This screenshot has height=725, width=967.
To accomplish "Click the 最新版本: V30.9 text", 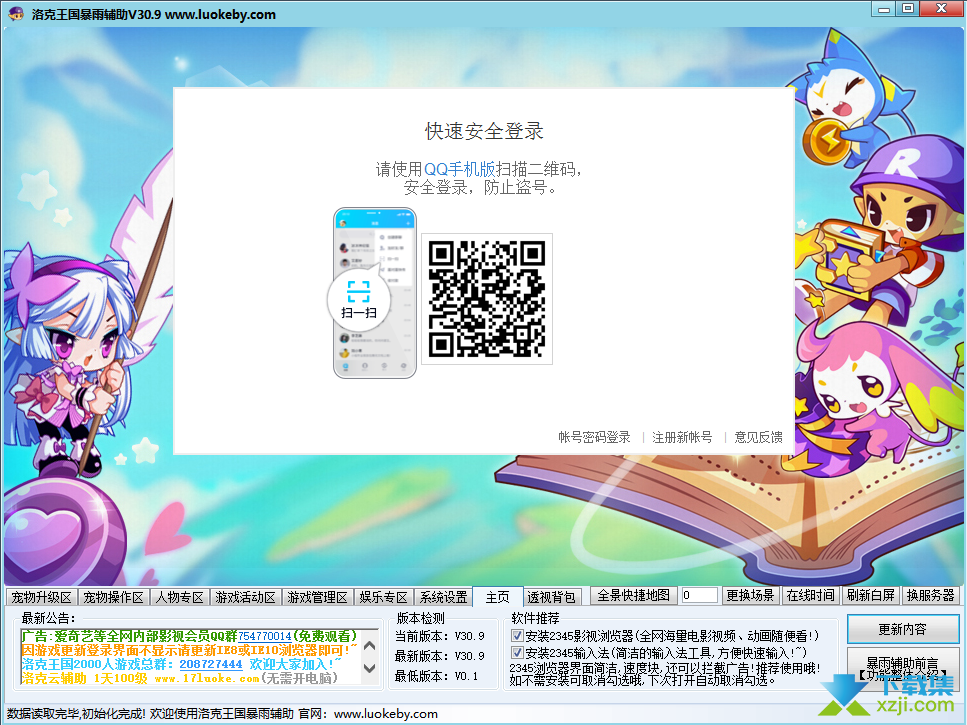I will point(440,656).
